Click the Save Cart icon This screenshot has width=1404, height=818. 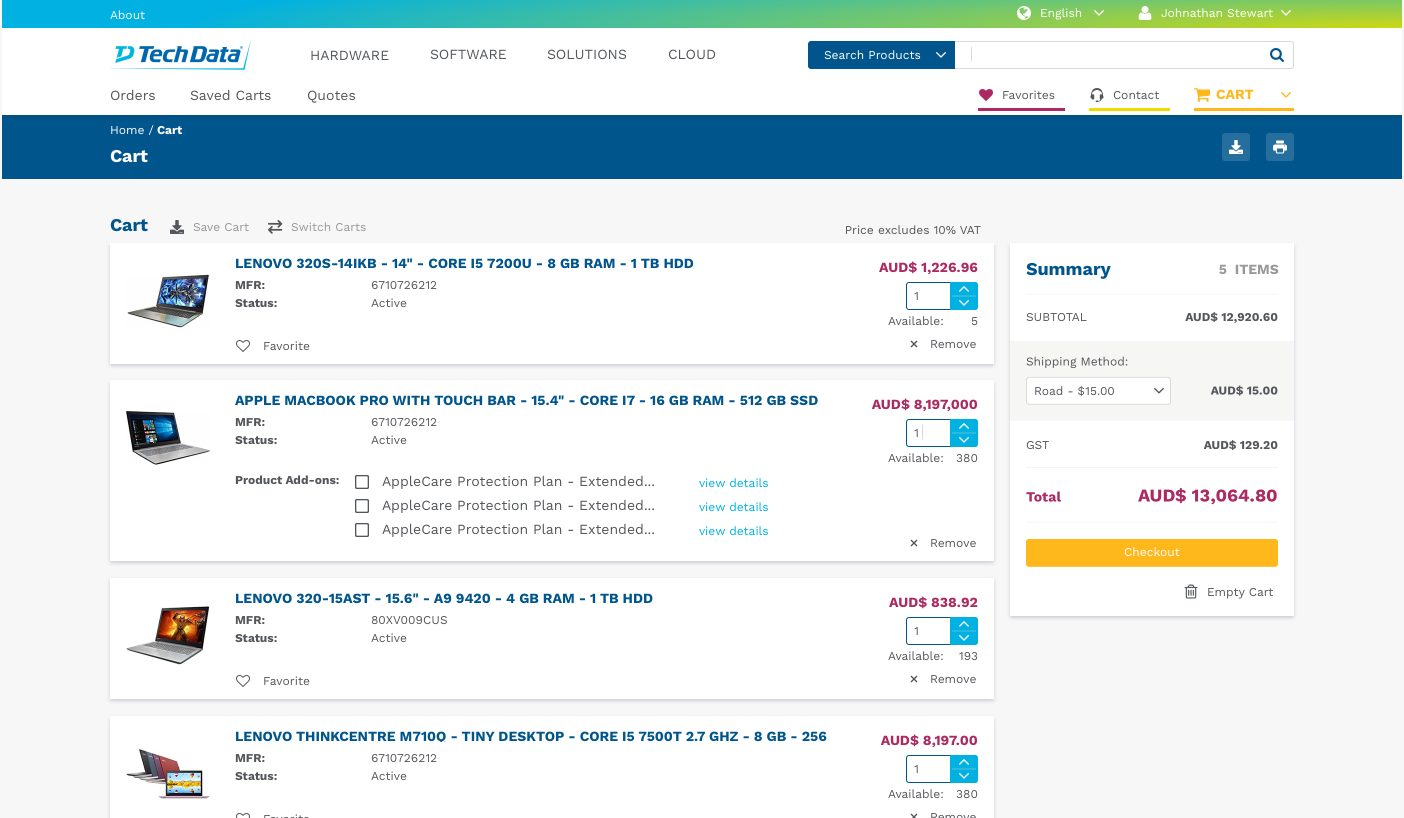177,227
